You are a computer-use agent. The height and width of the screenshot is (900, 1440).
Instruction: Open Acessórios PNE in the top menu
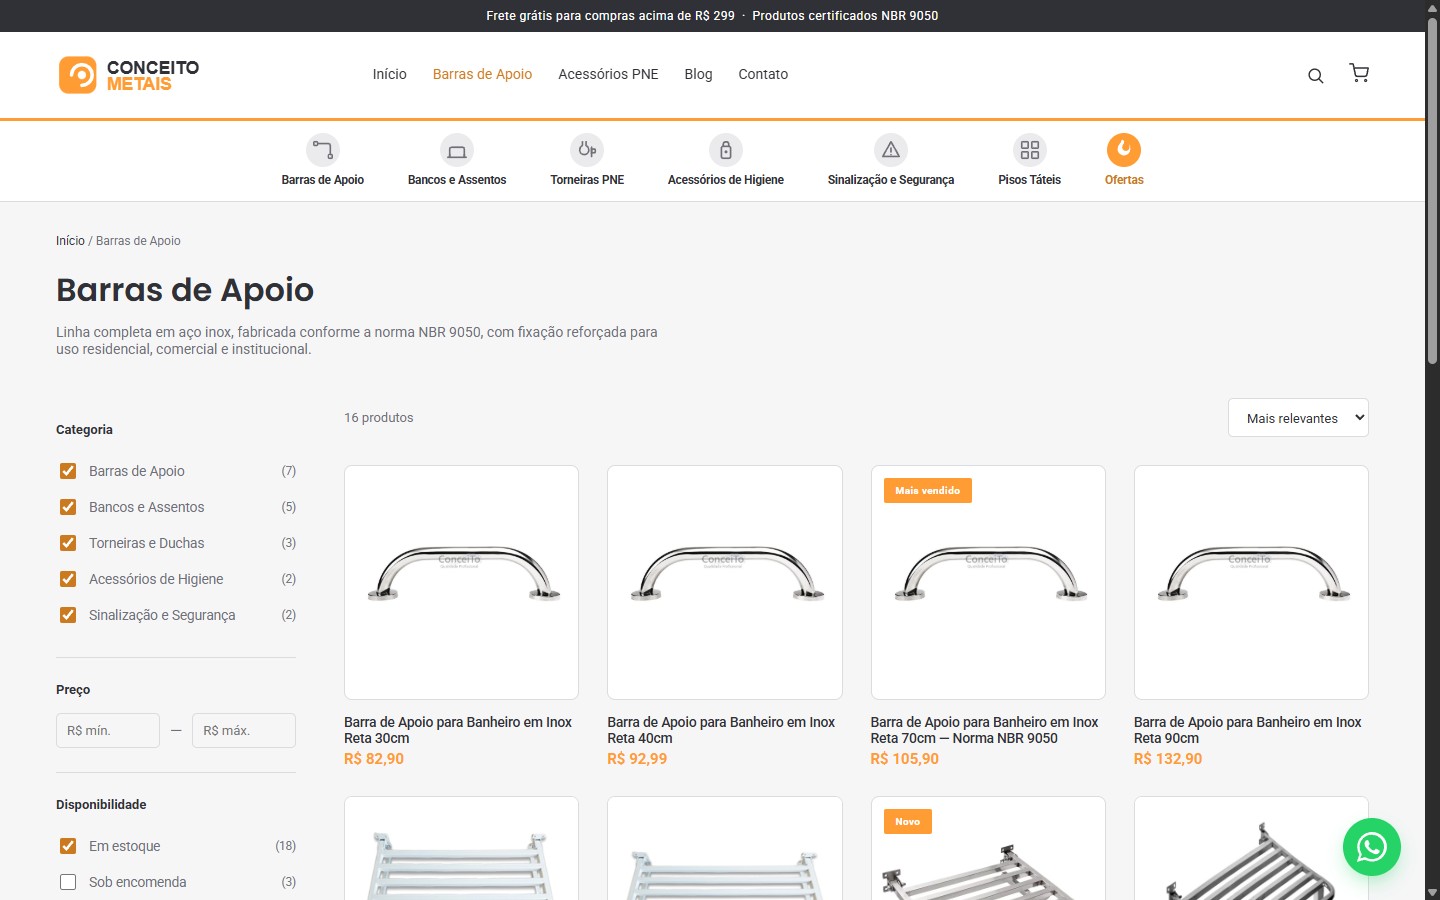click(x=608, y=74)
